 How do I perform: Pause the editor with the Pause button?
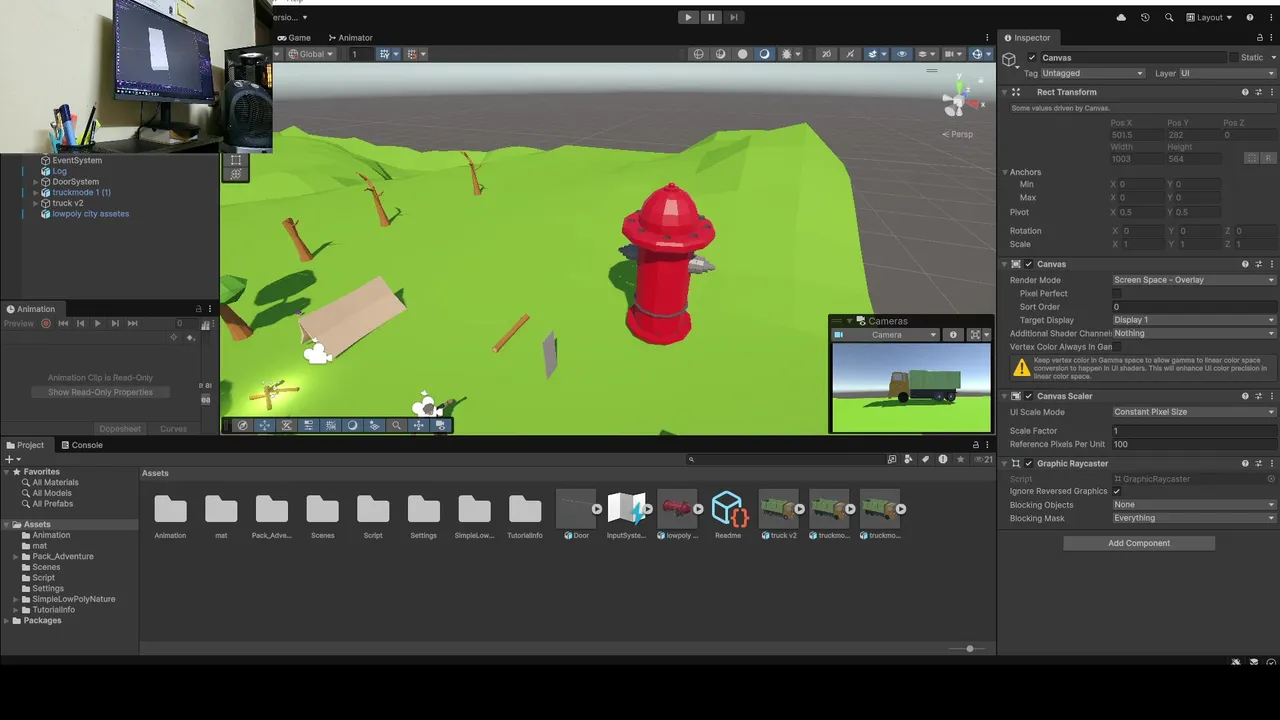711,17
